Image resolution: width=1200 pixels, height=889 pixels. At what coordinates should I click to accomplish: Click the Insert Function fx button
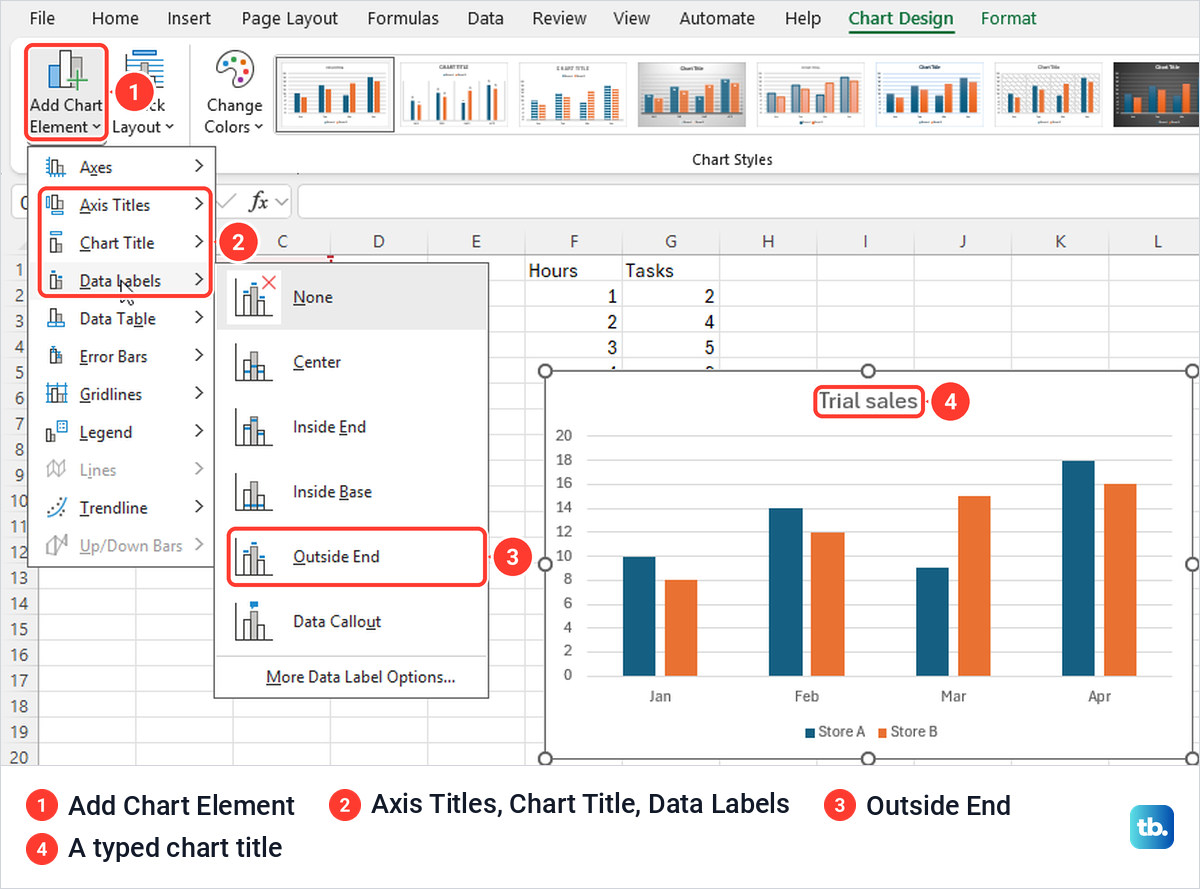(259, 201)
